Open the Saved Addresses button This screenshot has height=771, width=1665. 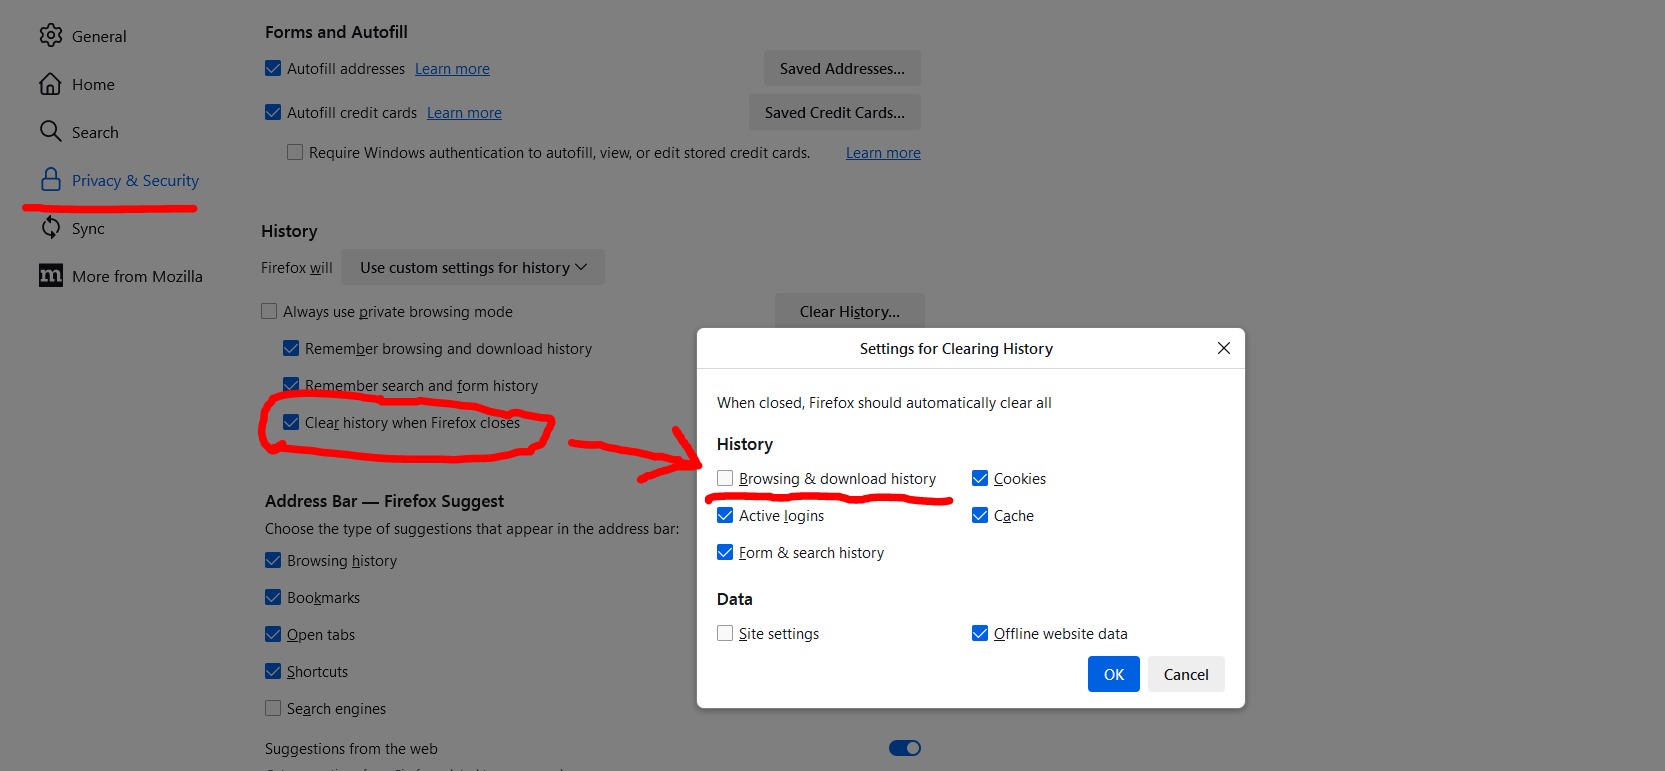842,69
